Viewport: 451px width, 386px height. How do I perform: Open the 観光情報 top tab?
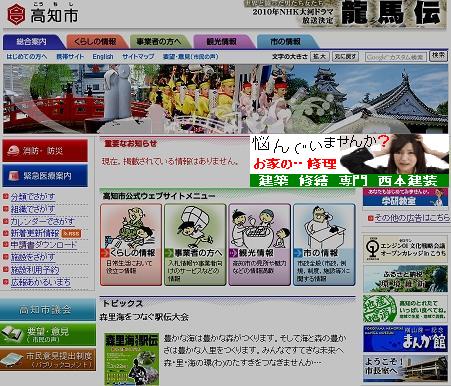click(222, 42)
